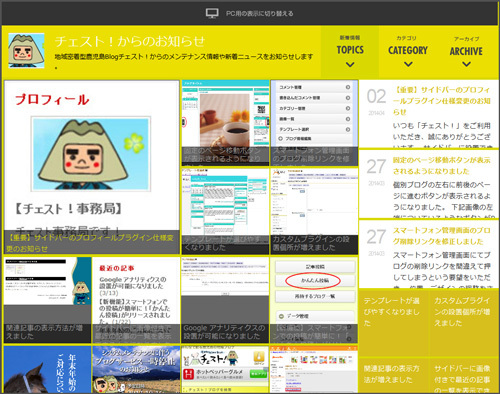Open the horse new-year notice thumbnail
Image resolution: width=500 pixels, height=394 pixels.
click(x=47, y=369)
